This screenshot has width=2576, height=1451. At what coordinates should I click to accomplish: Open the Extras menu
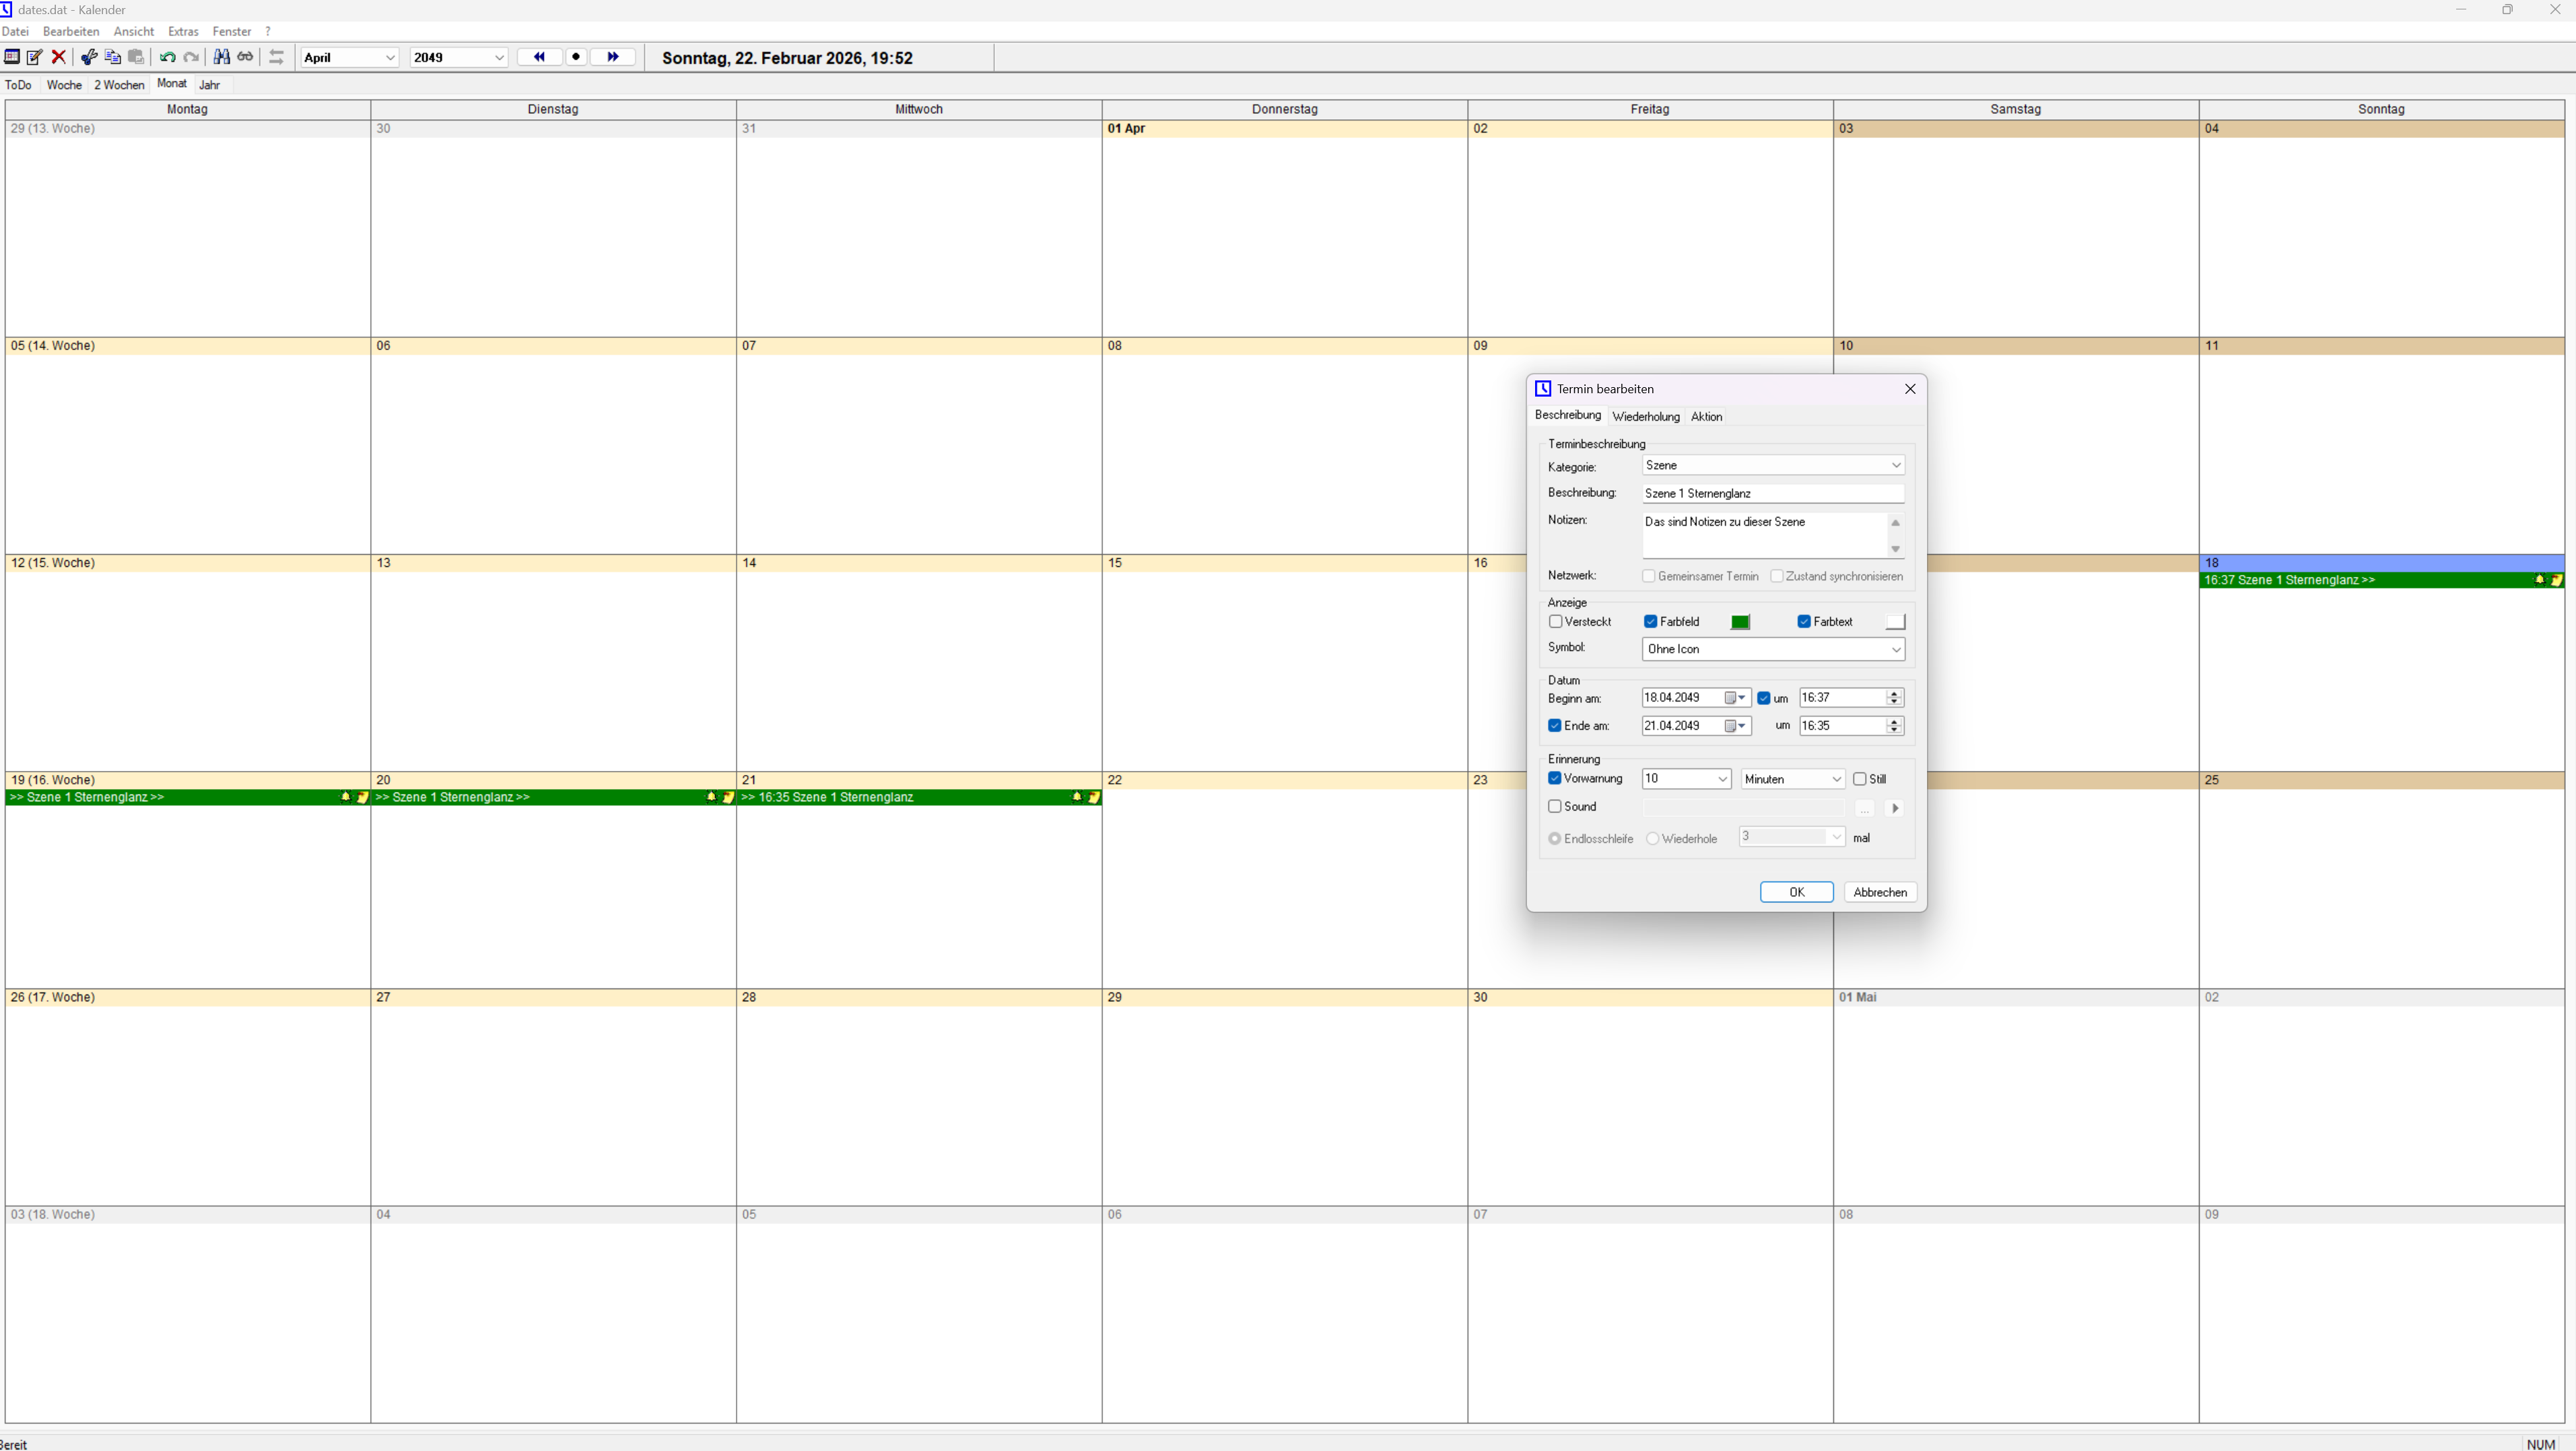[183, 32]
